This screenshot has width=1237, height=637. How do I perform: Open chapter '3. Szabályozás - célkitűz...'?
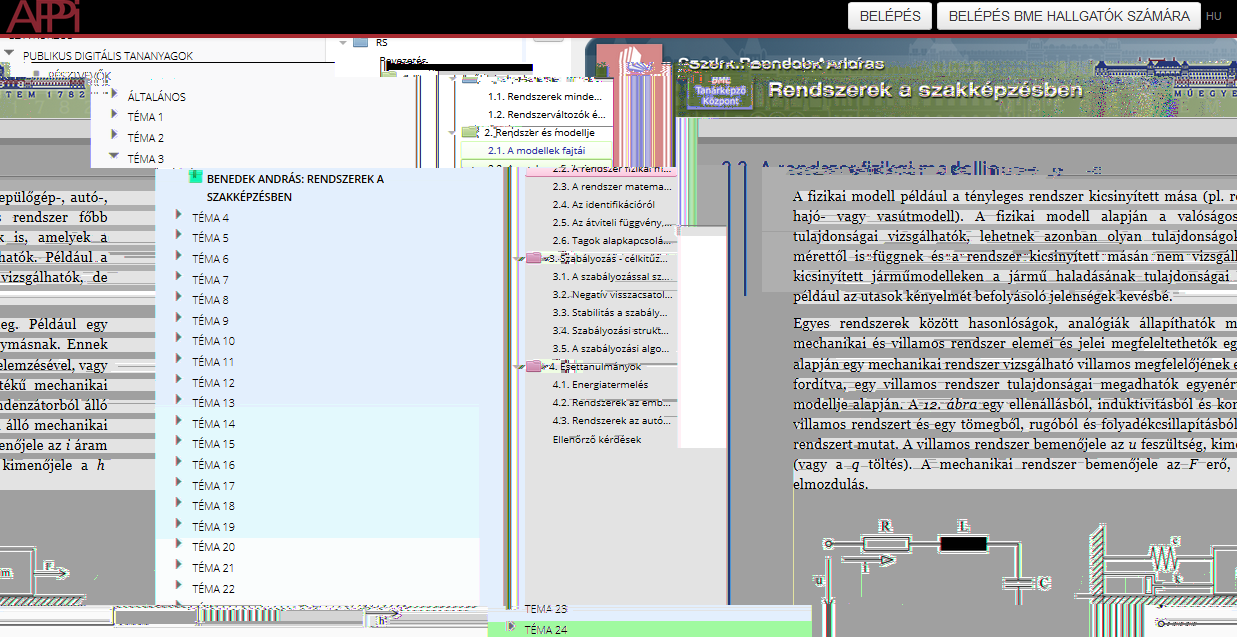pyautogui.click(x=608, y=258)
